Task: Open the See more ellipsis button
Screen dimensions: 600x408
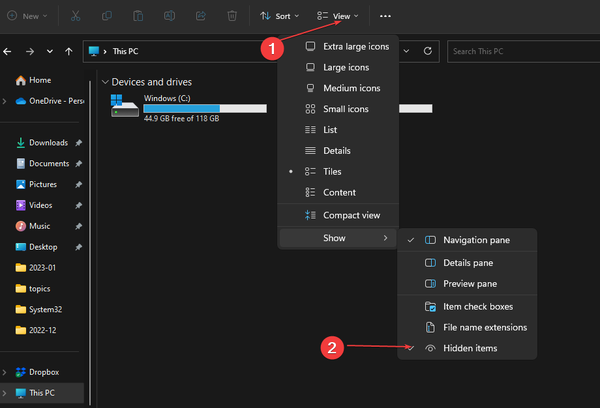Action: click(x=386, y=16)
